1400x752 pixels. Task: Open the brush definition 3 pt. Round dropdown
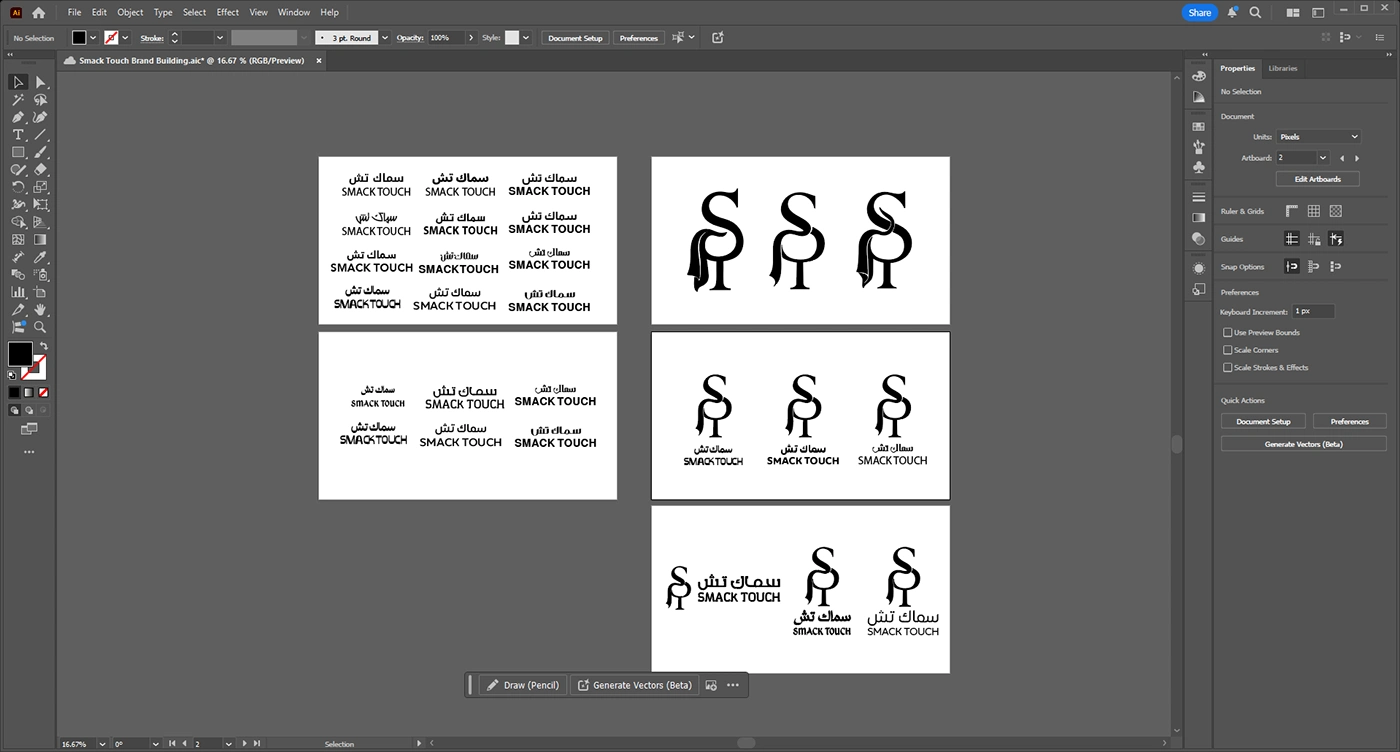[x=384, y=38]
